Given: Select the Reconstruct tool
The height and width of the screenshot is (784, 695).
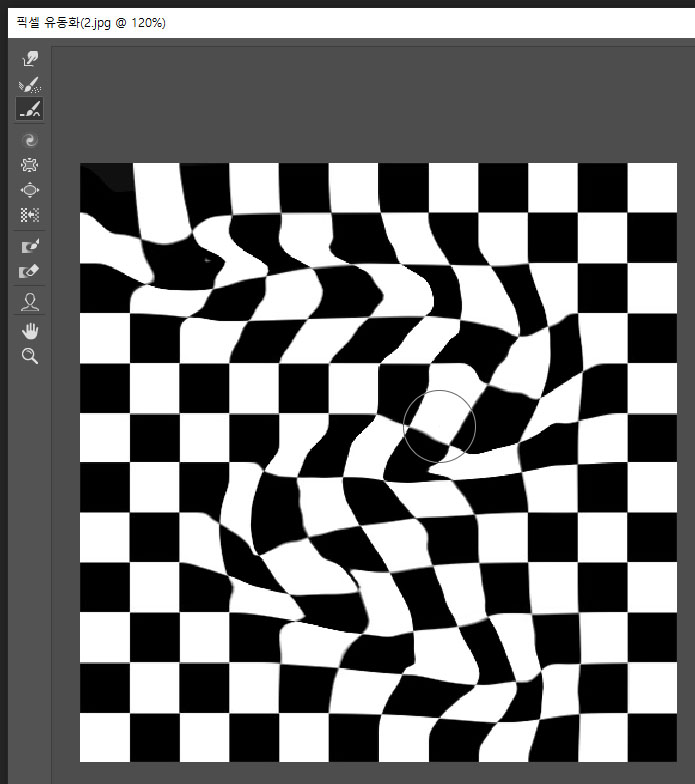Looking at the screenshot, I should [x=30, y=84].
